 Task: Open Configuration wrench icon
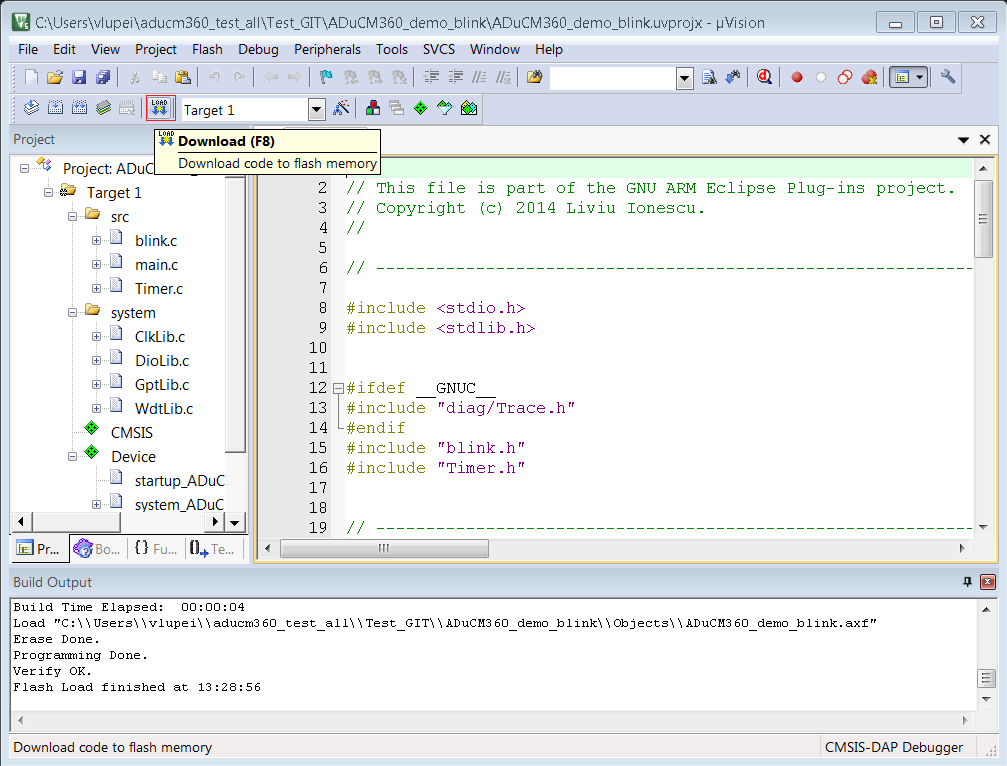pos(947,77)
